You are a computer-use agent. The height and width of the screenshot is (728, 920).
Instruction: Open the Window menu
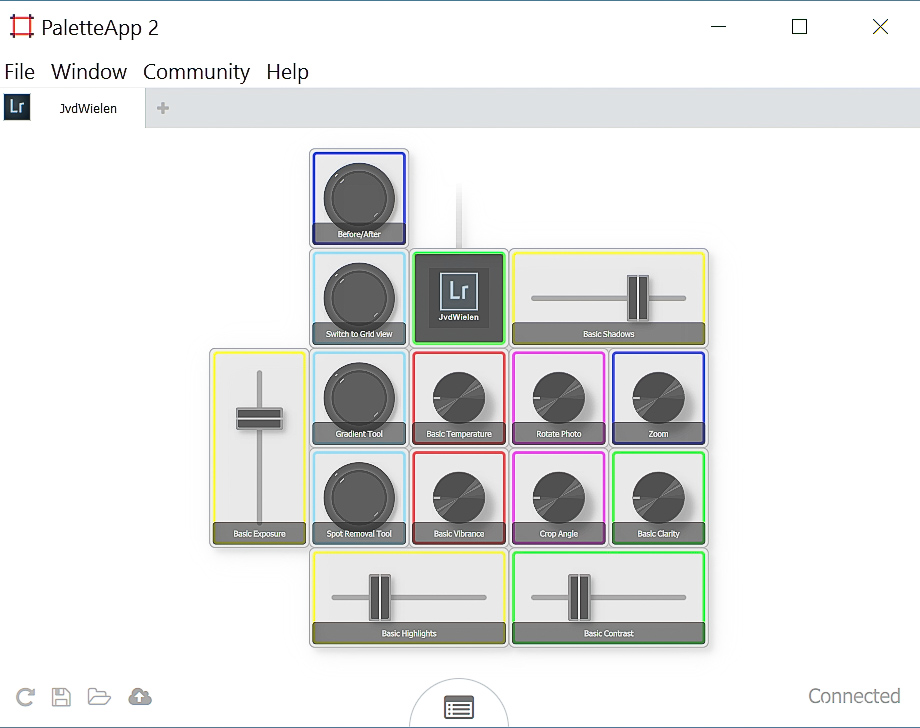pyautogui.click(x=89, y=72)
